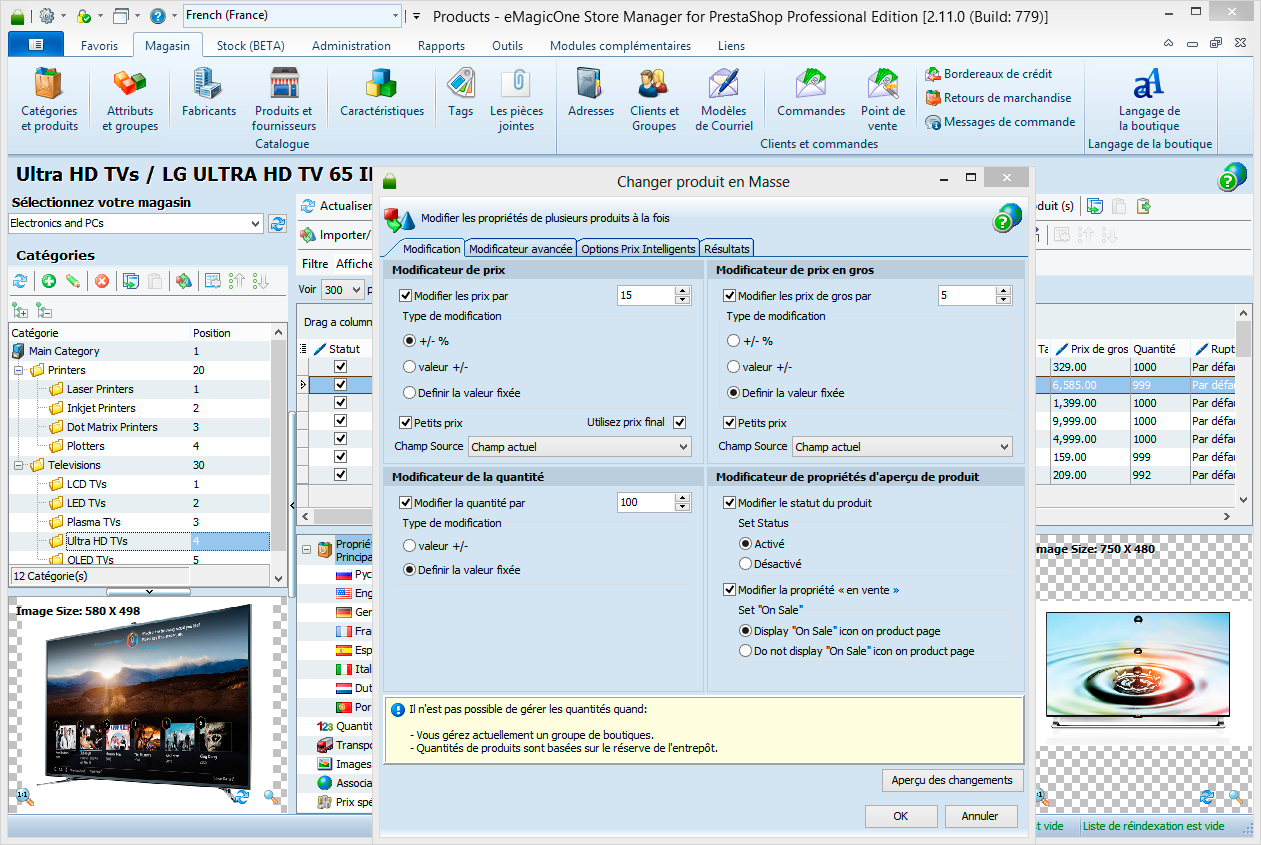Click Annuler button
The width and height of the screenshot is (1261, 845).
[x=980, y=816]
